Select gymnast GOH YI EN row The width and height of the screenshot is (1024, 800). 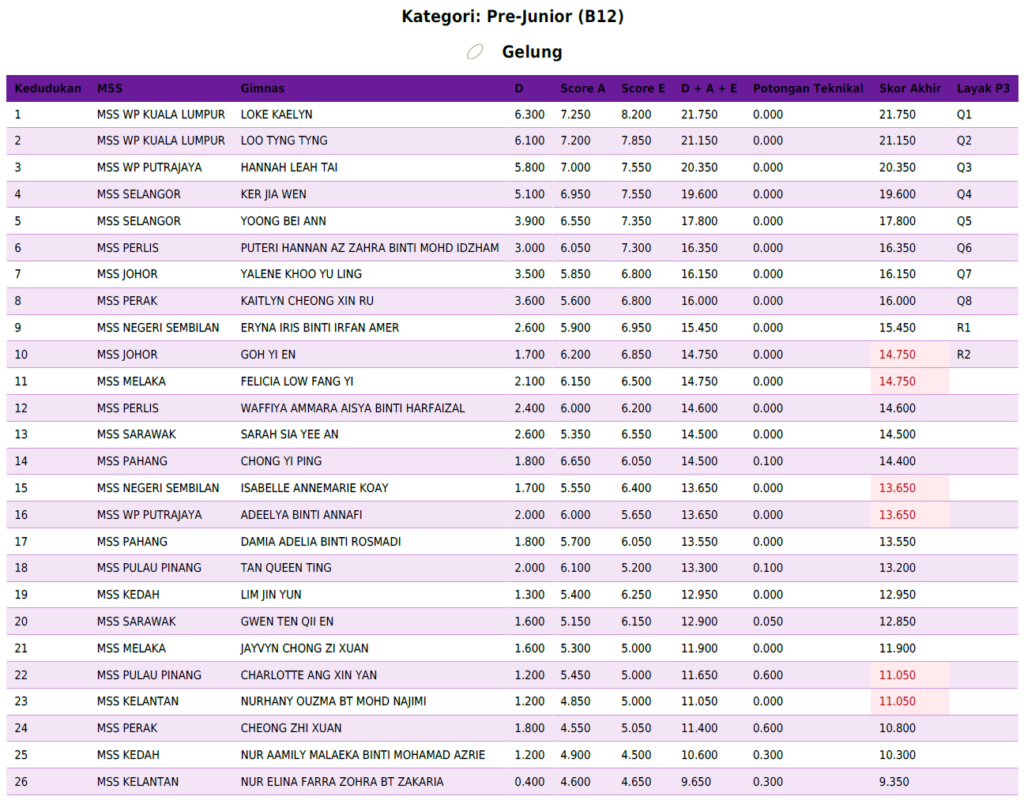(x=268, y=355)
